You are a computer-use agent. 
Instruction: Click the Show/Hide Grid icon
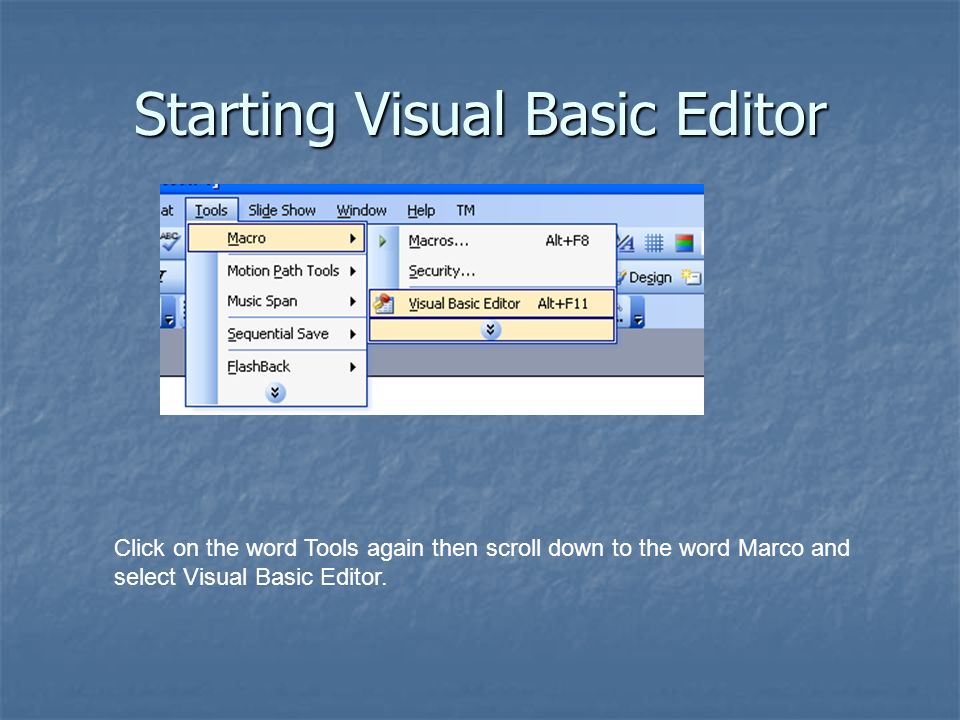pyautogui.click(x=654, y=243)
